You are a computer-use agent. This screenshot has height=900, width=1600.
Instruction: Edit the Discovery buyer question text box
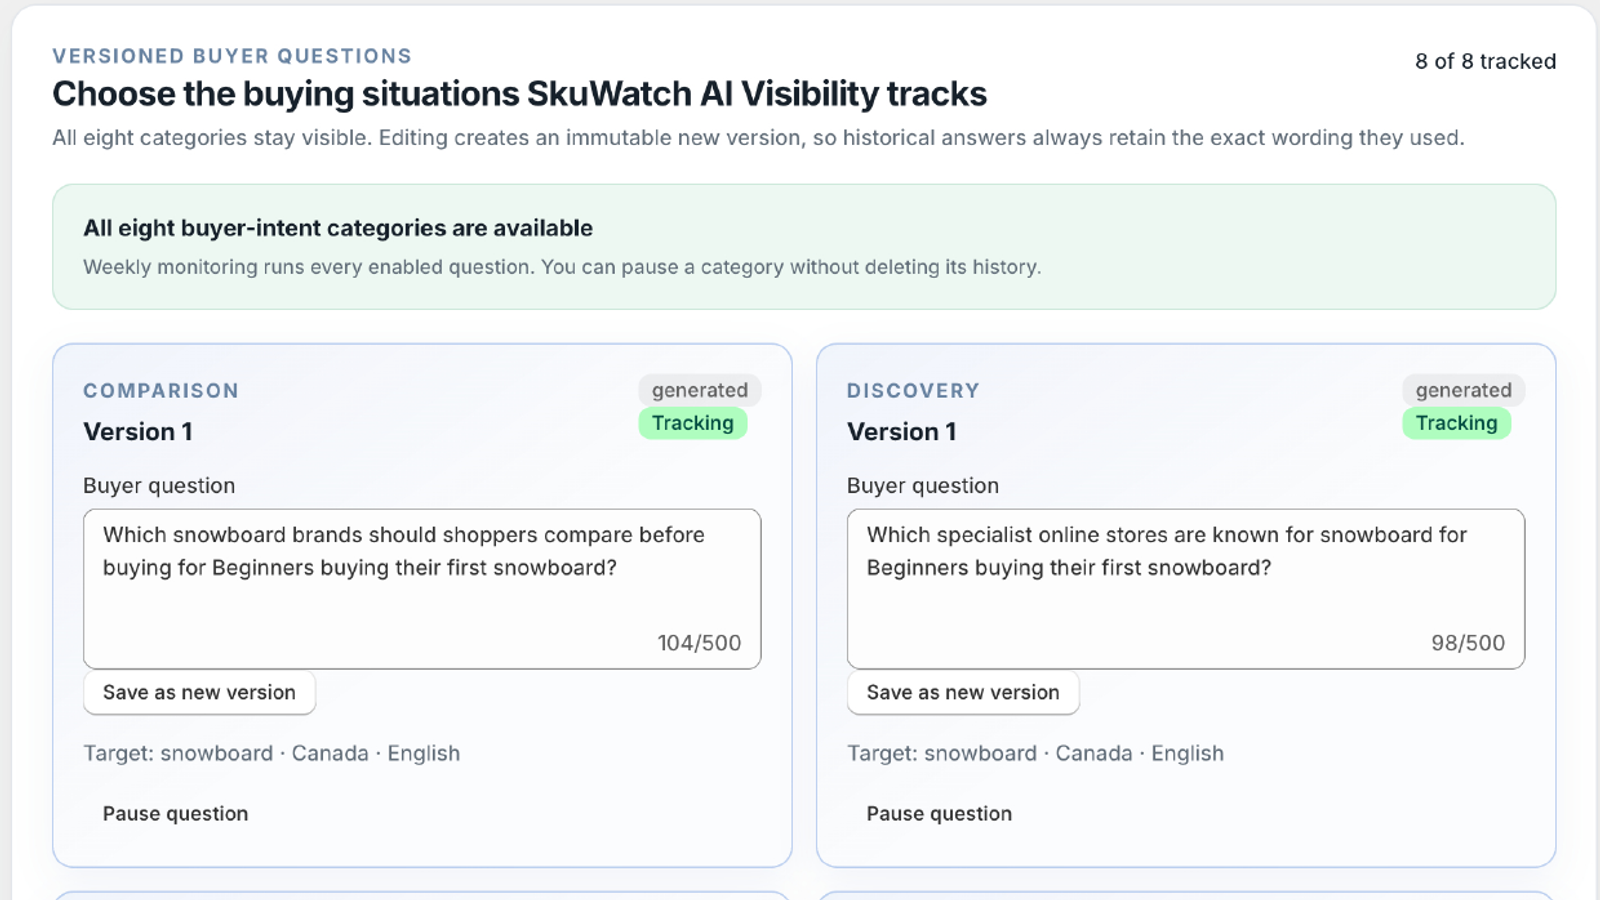[1186, 589]
